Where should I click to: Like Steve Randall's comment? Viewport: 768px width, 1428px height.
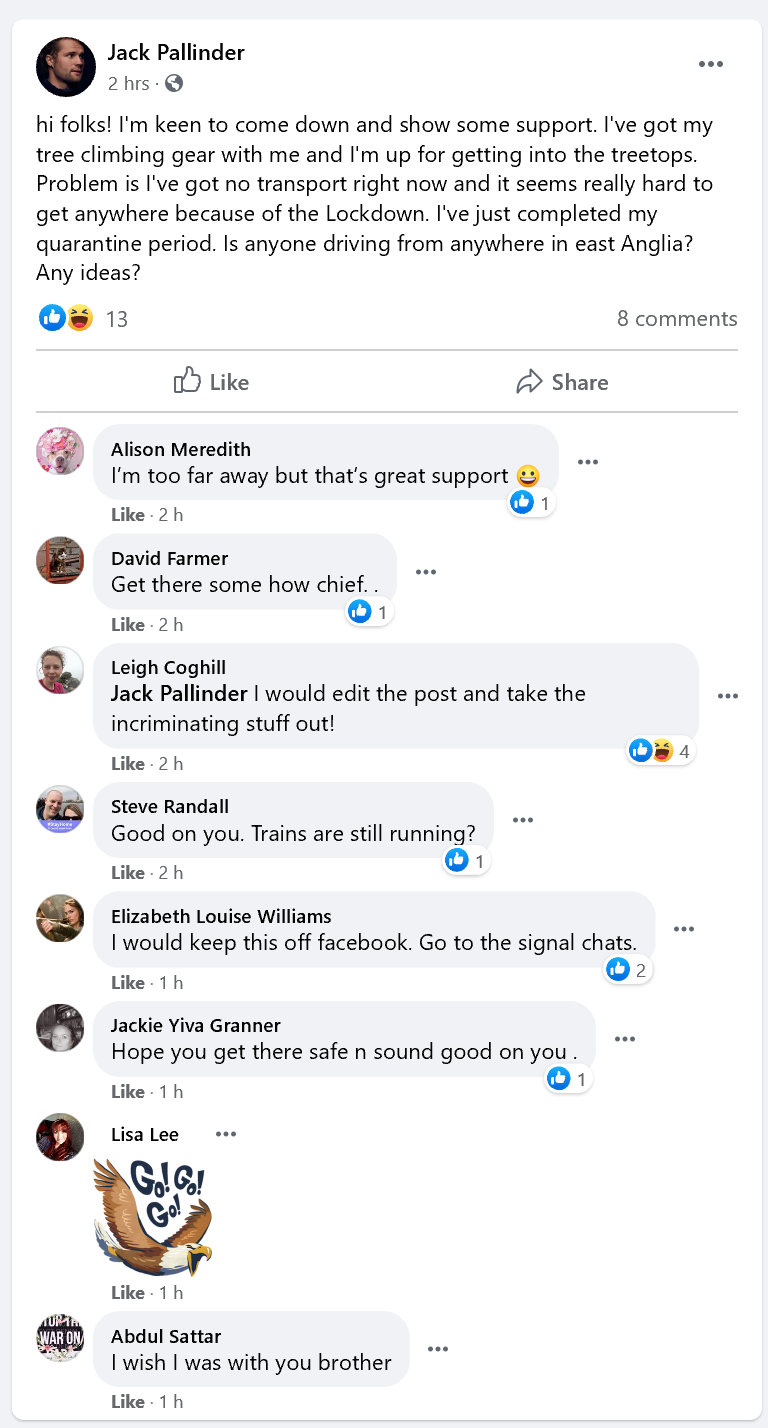[x=127, y=873]
